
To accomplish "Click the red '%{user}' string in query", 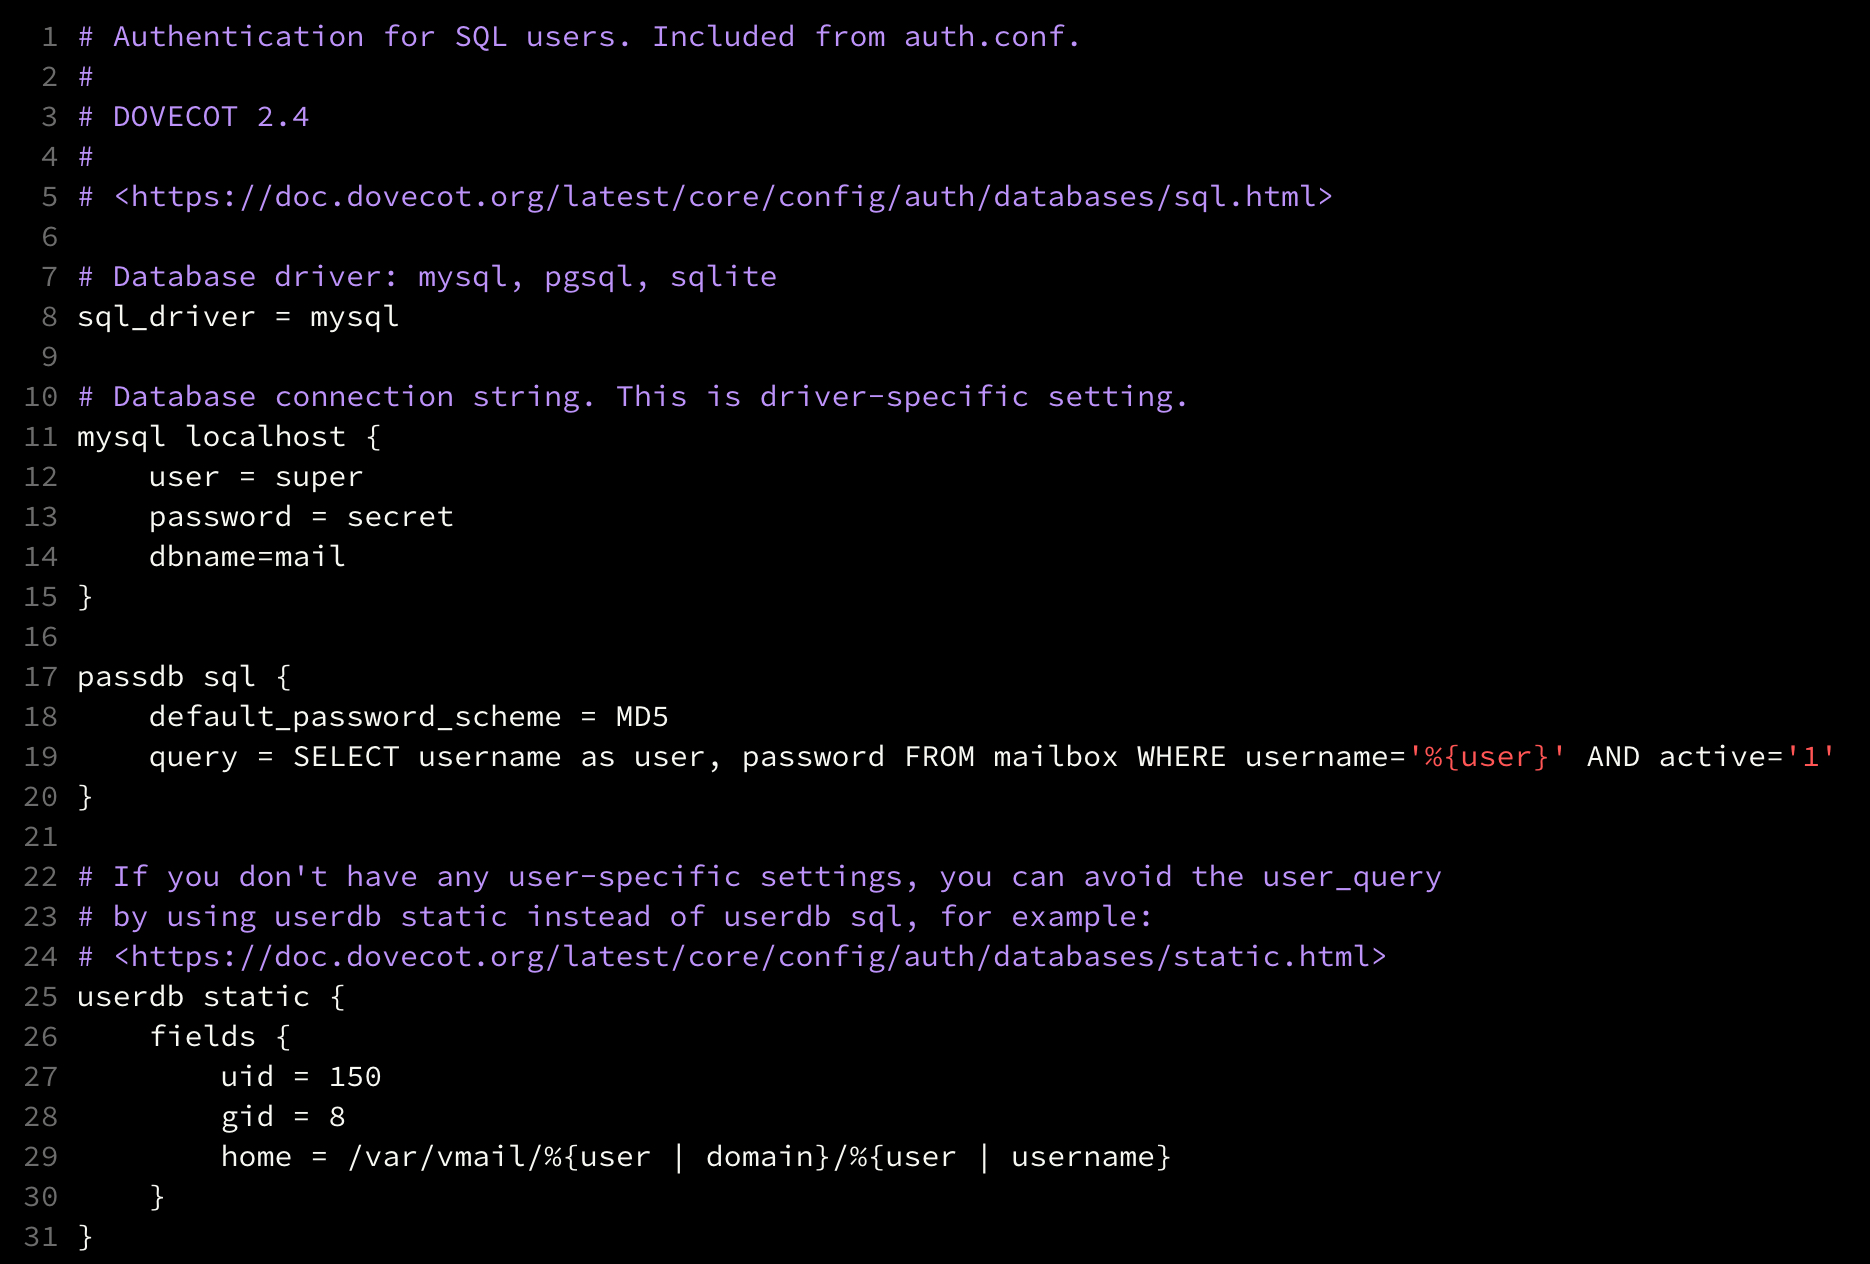I will click(x=1487, y=757).
